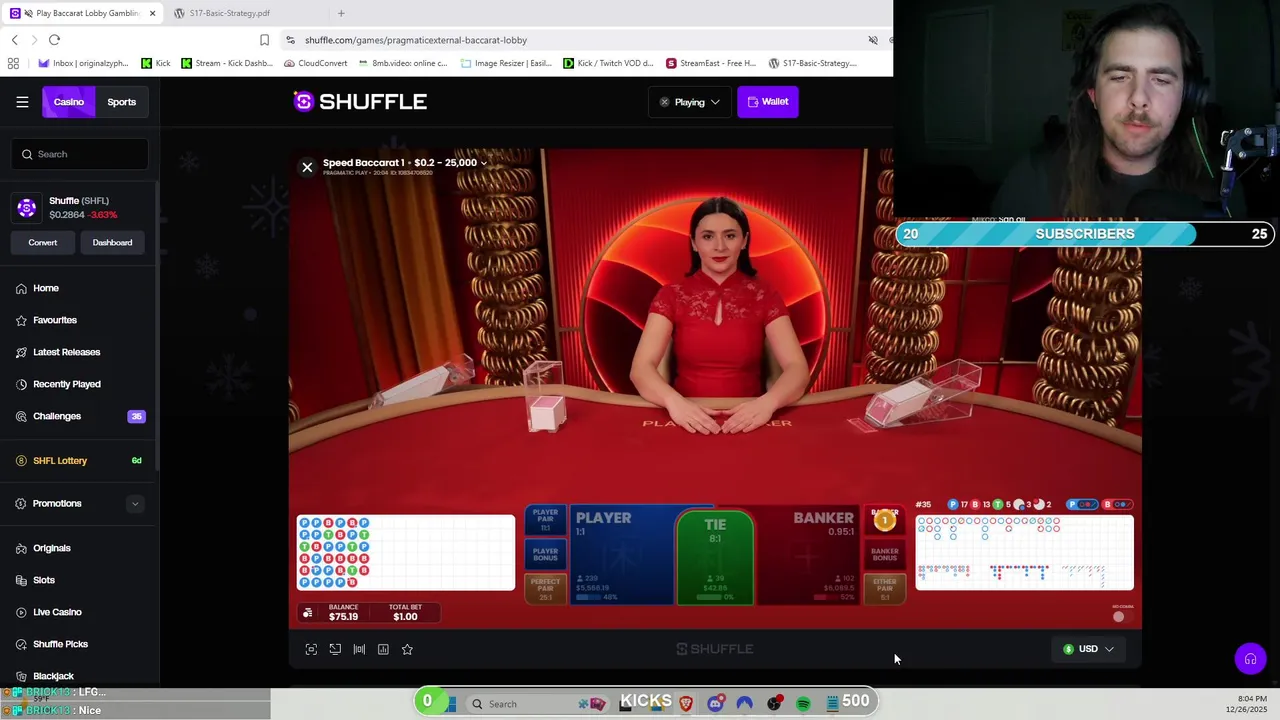Bet on the BANKER area
The height and width of the screenshot is (720, 1280).
click(808, 556)
